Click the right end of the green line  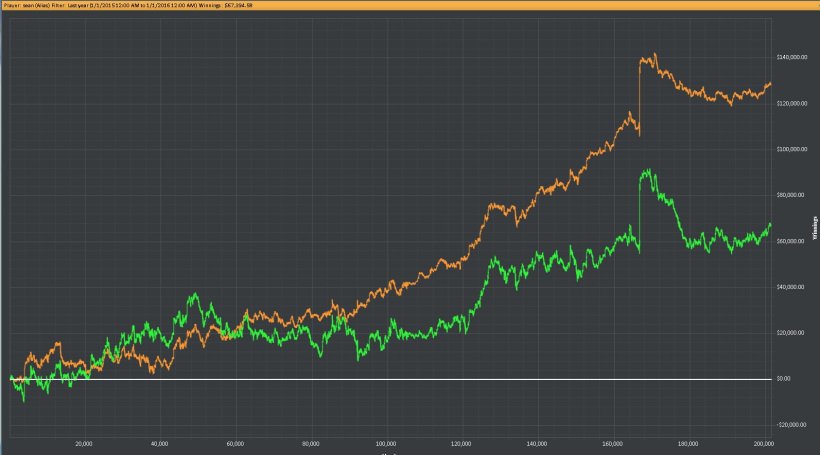pos(770,224)
